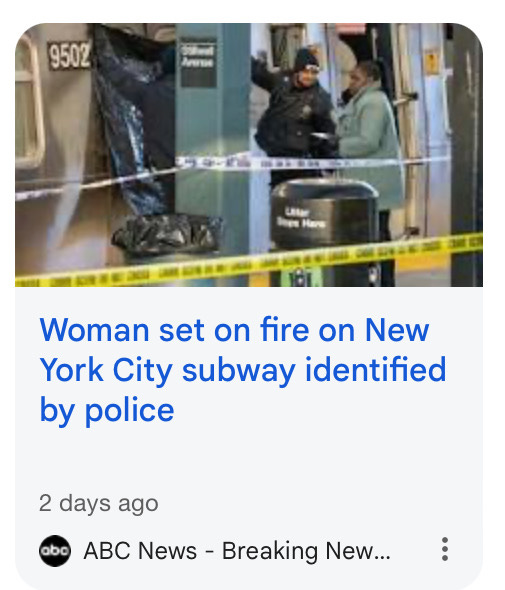The height and width of the screenshot is (590, 505).
Task: Click the black litter bin in the photo
Action: tap(324, 213)
